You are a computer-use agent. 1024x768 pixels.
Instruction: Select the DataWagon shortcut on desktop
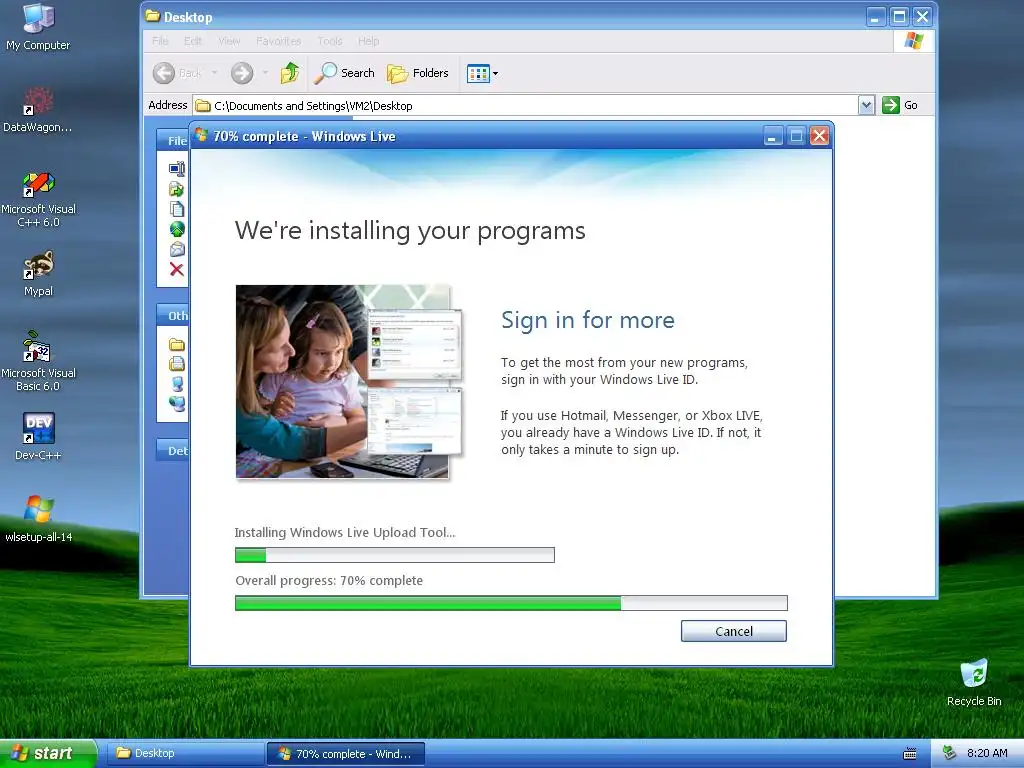38,110
